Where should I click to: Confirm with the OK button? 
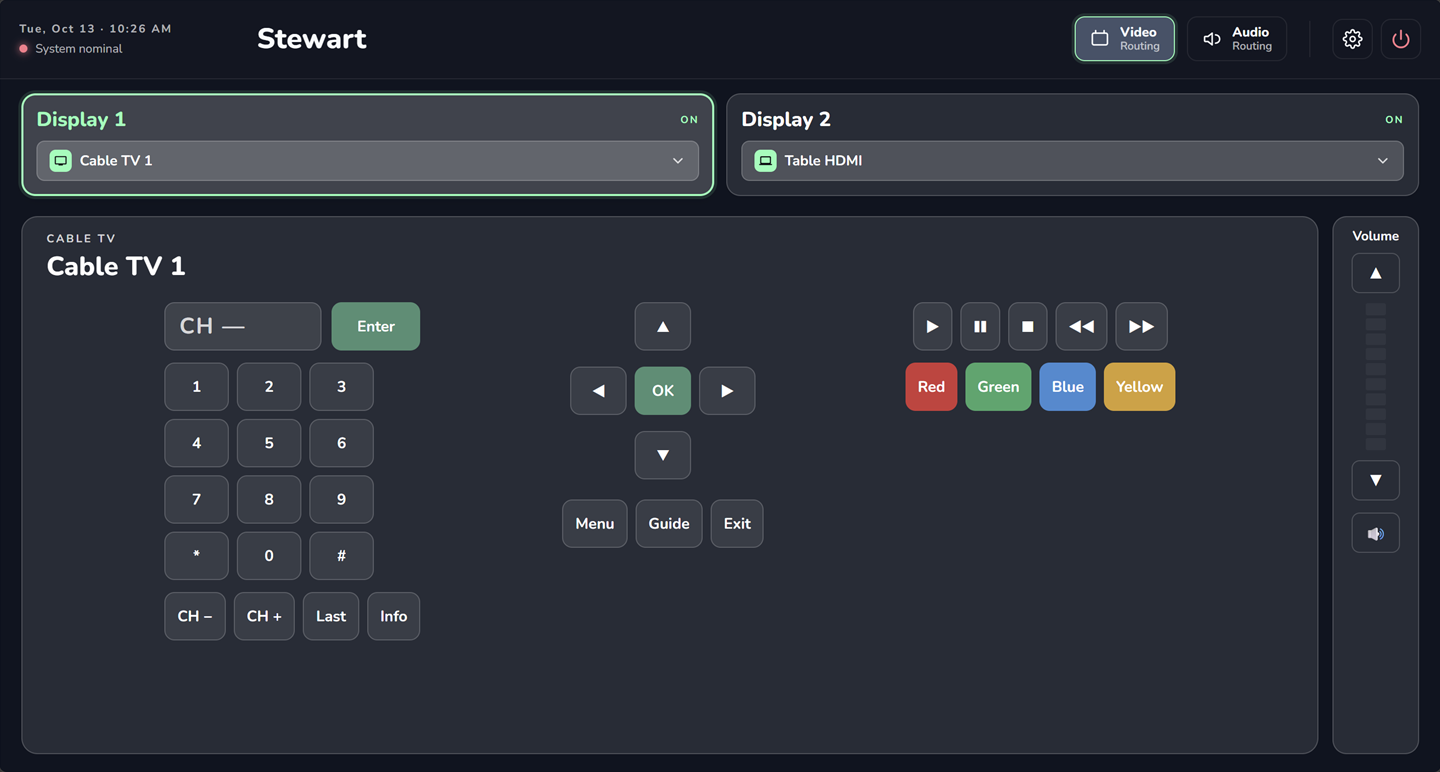(x=663, y=391)
